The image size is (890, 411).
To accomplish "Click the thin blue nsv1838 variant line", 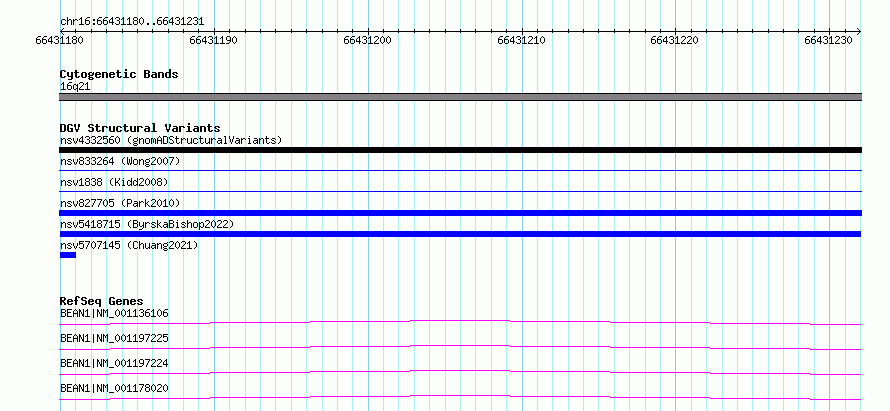I will coord(460,191).
